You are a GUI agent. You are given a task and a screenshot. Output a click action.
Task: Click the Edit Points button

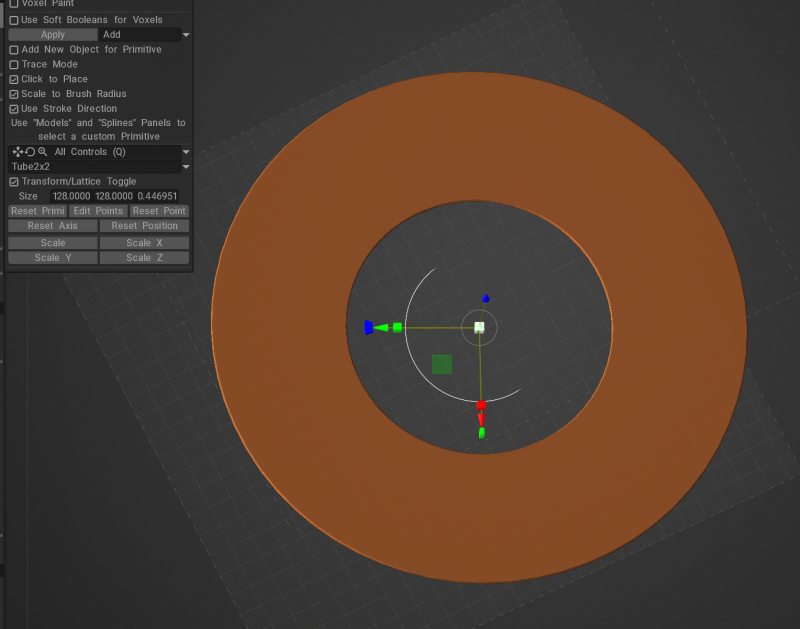click(98, 211)
